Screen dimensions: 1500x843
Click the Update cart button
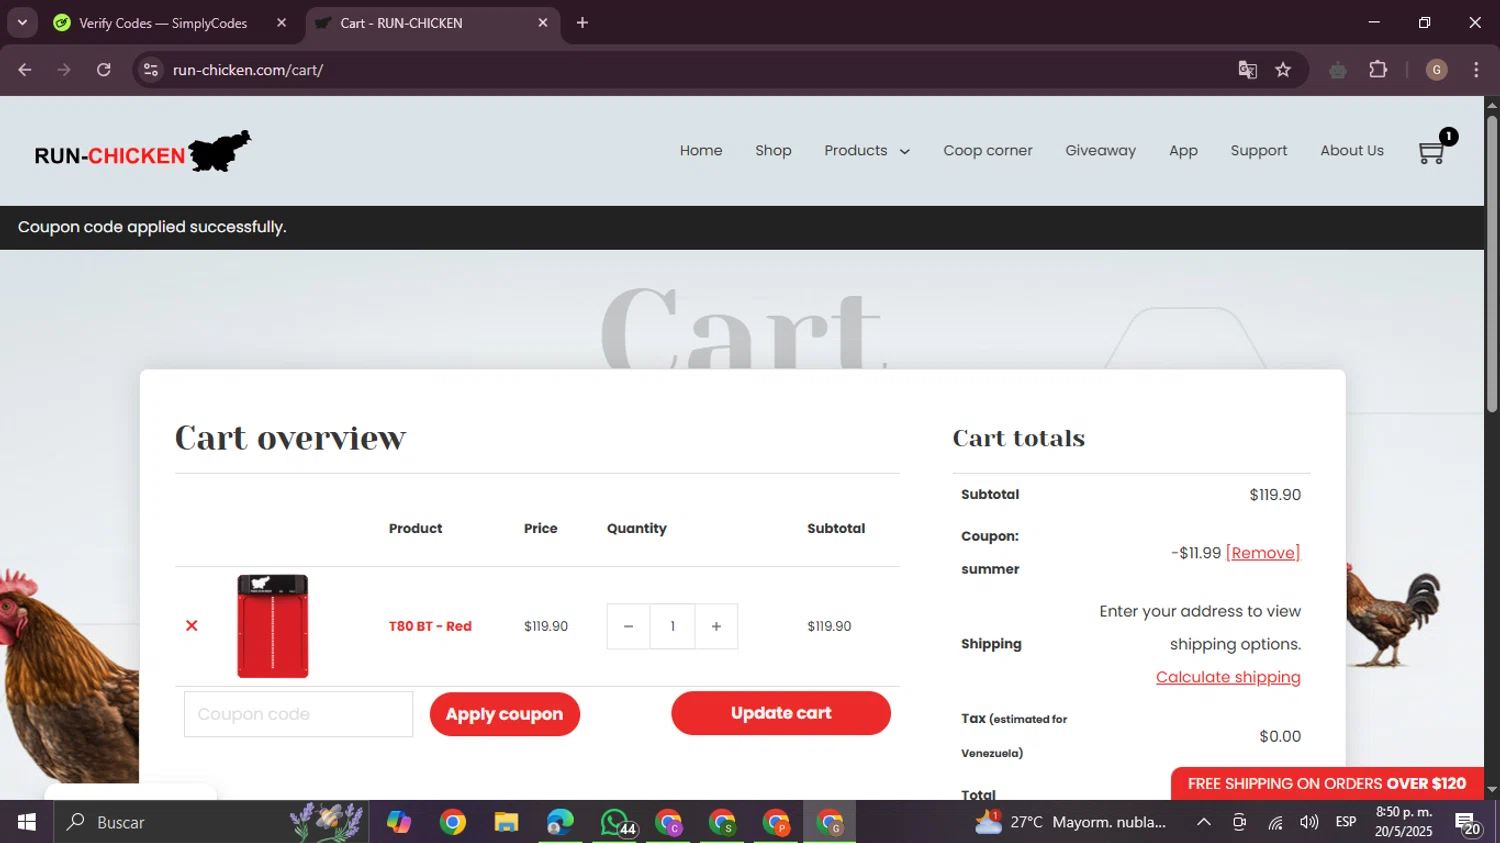(x=781, y=713)
